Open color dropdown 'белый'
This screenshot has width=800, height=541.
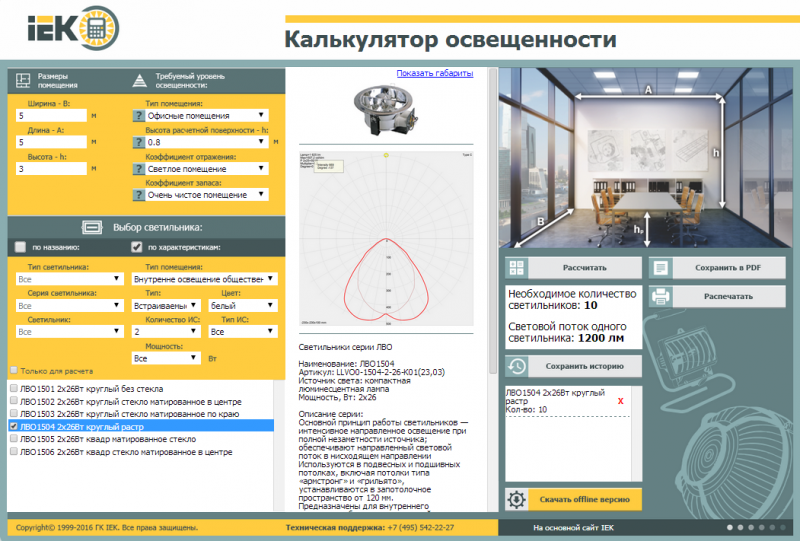click(243, 305)
